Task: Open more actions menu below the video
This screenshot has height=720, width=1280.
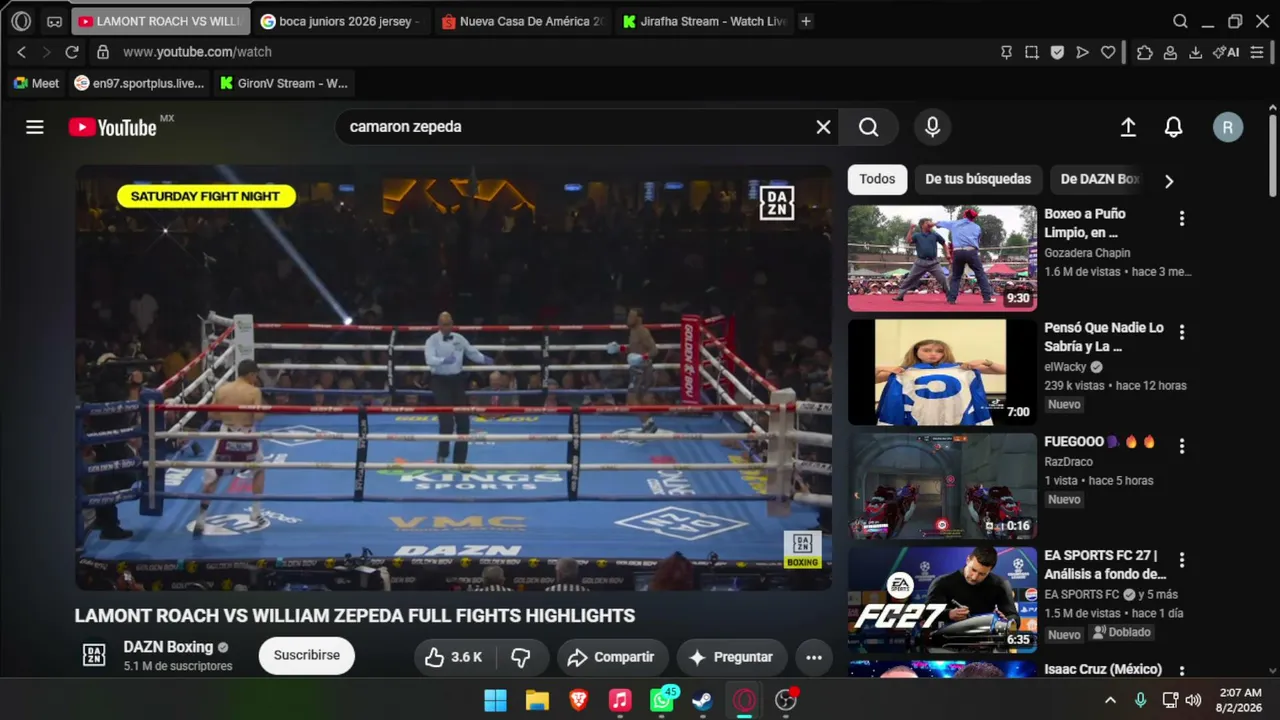Action: 814,657
